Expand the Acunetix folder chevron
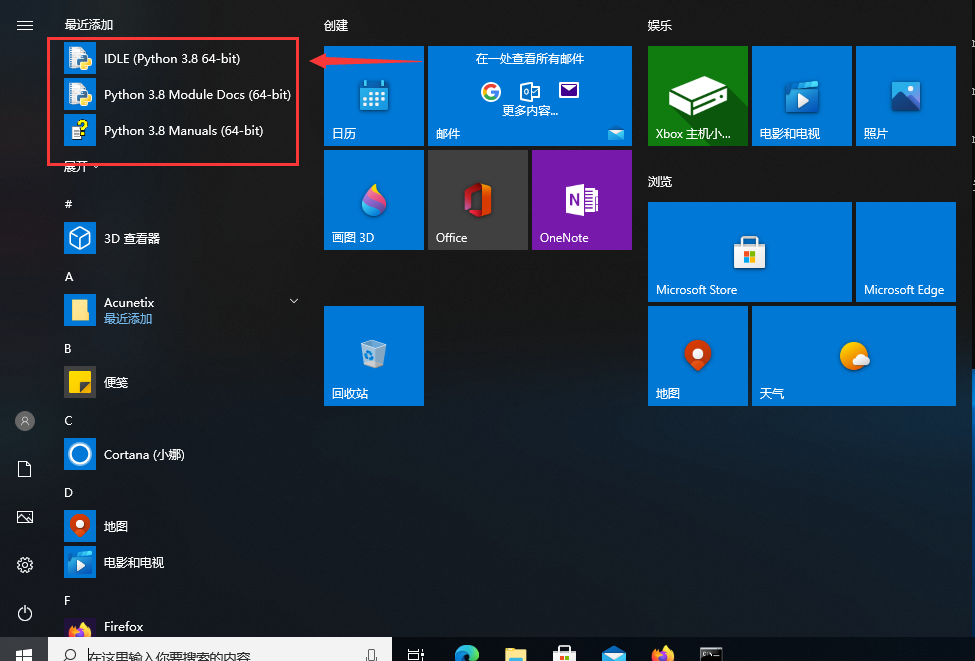 [x=294, y=301]
